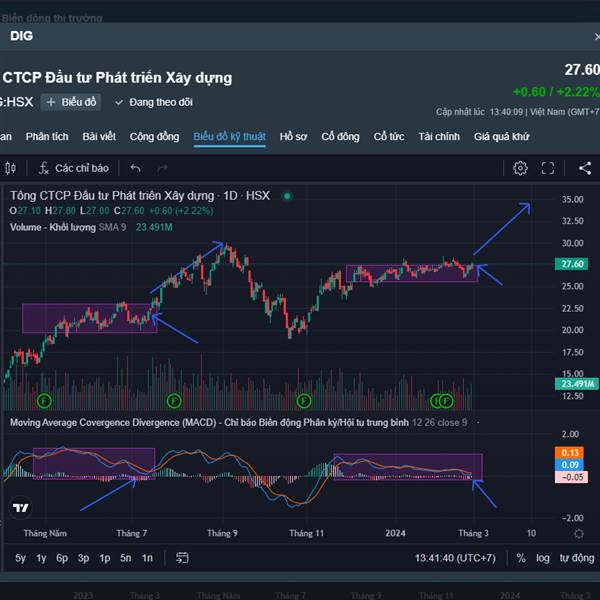Share the chart via share icon

click(585, 168)
